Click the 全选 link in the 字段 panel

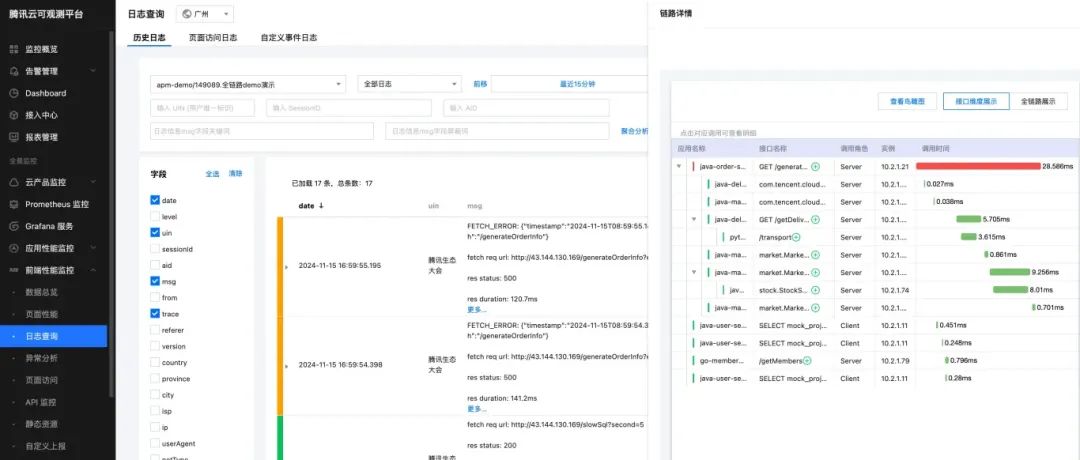click(212, 174)
